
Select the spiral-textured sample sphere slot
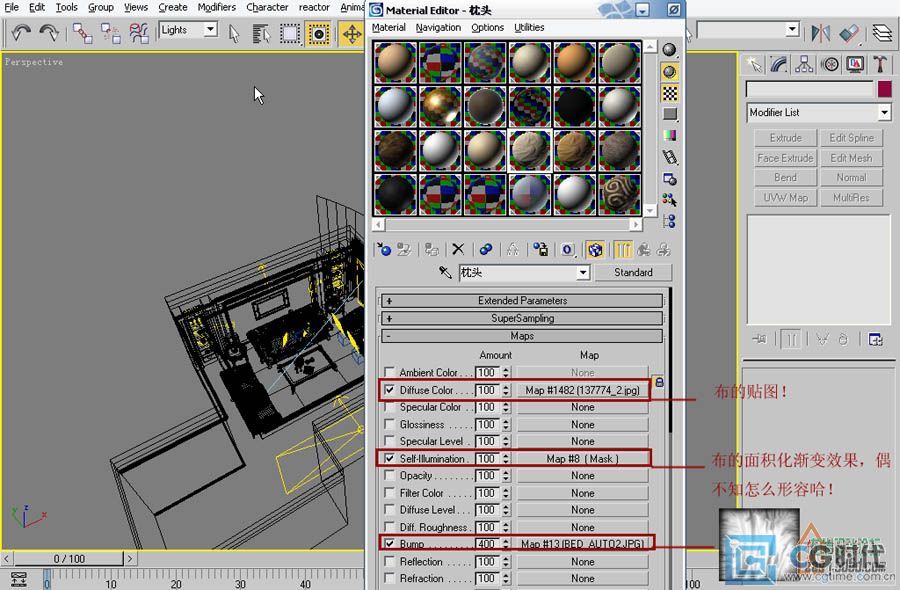point(619,194)
